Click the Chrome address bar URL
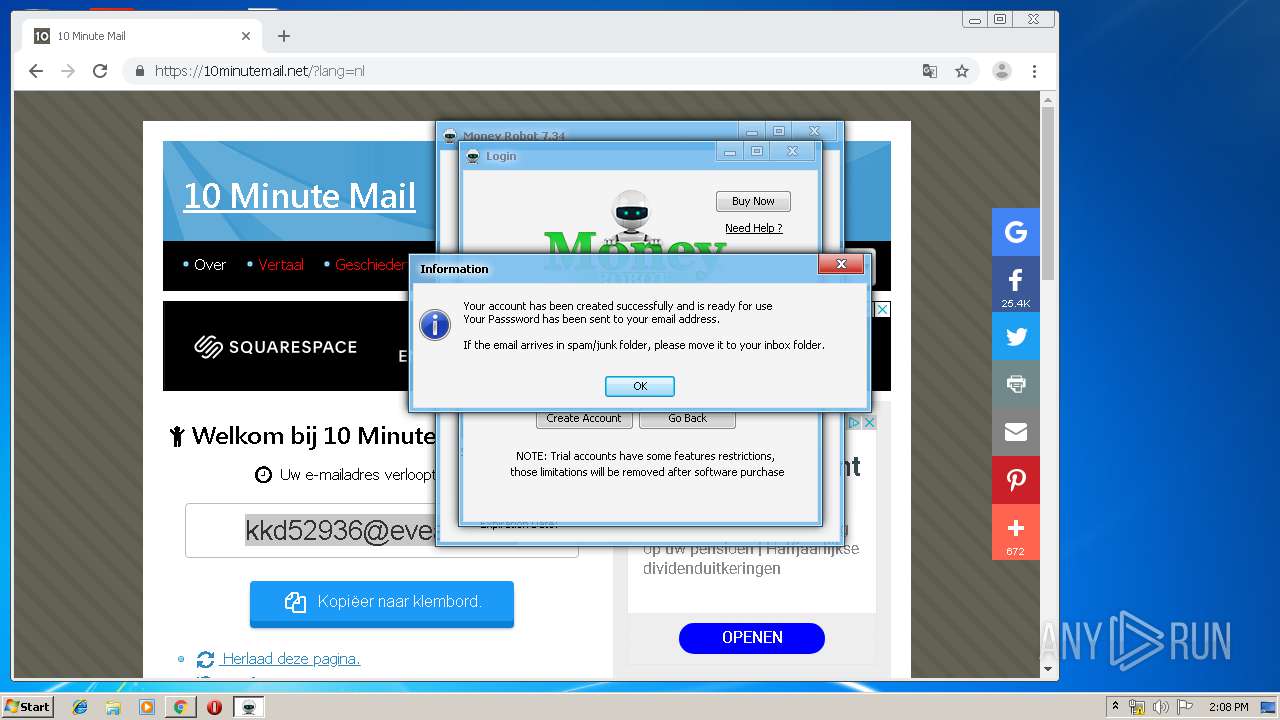The height and width of the screenshot is (720, 1280). click(259, 71)
